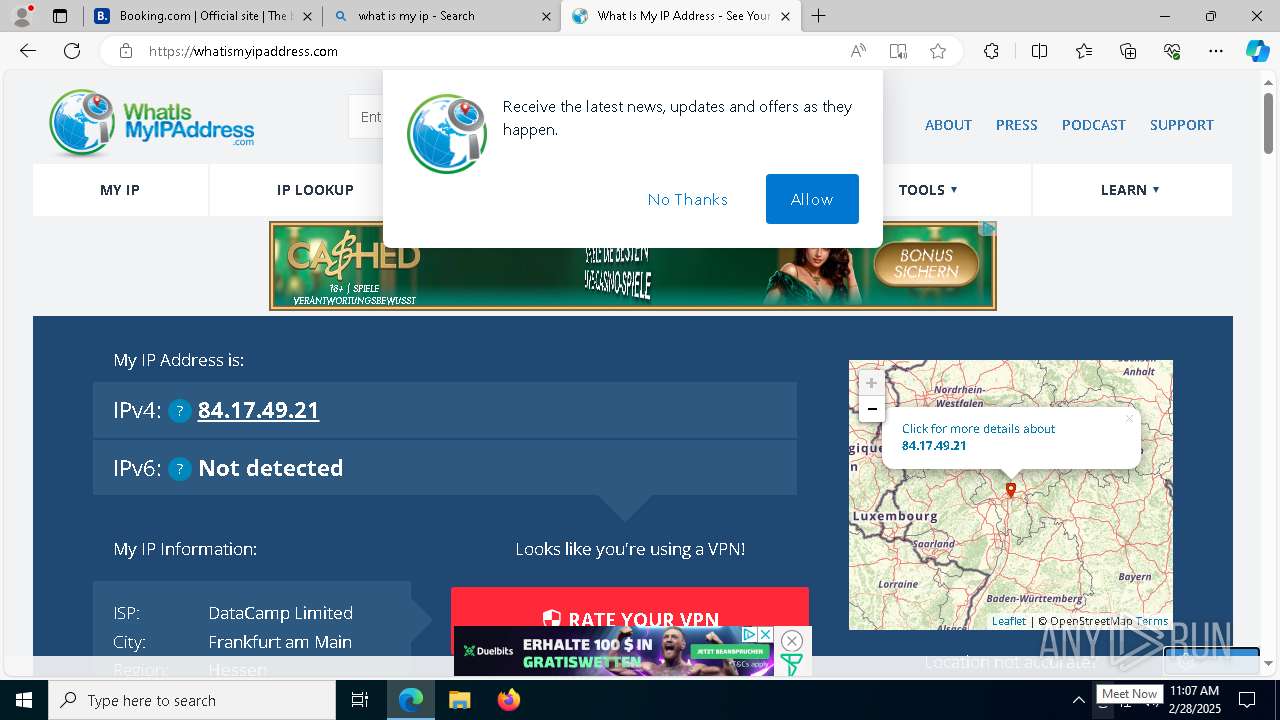Click the RATE YOUR VPN button
The image size is (1280, 720).
click(x=630, y=618)
